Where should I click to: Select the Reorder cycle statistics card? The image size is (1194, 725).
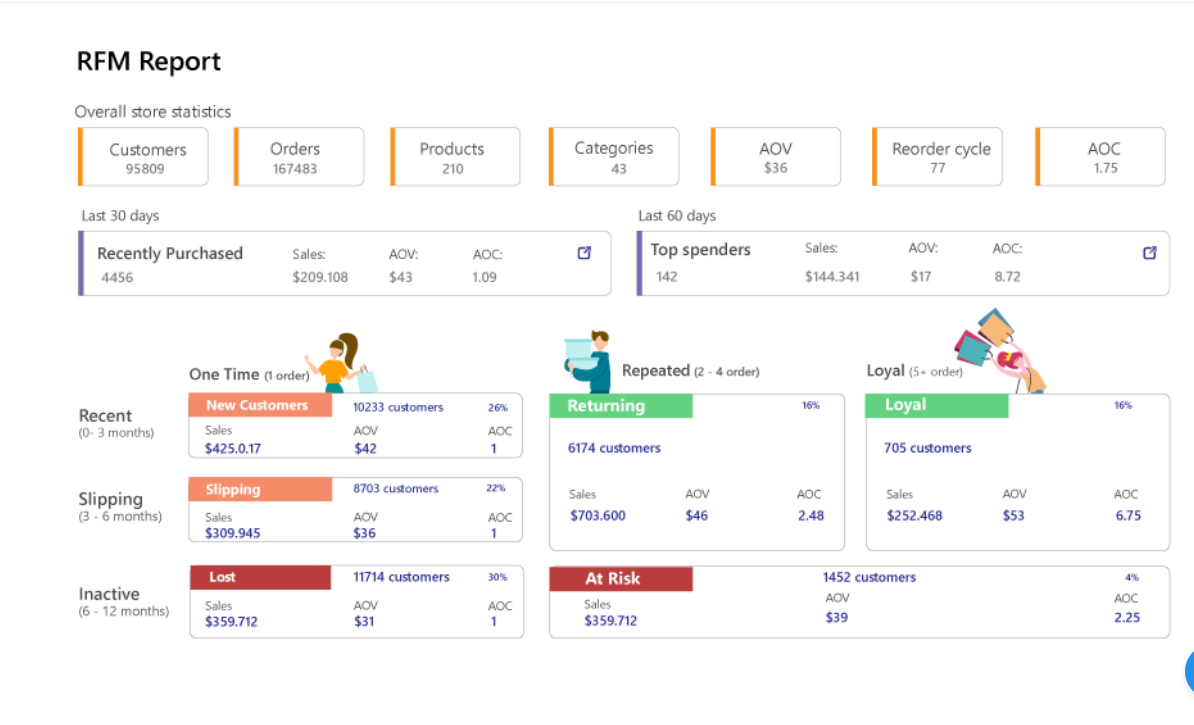(x=937, y=156)
